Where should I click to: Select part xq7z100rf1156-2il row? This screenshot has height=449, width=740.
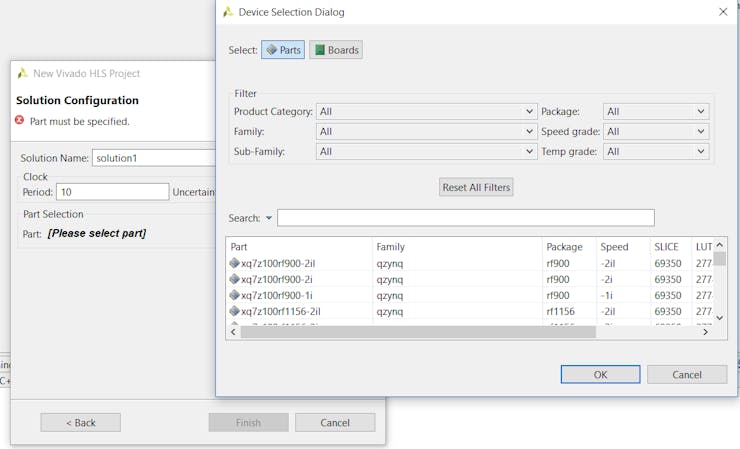[x=470, y=311]
